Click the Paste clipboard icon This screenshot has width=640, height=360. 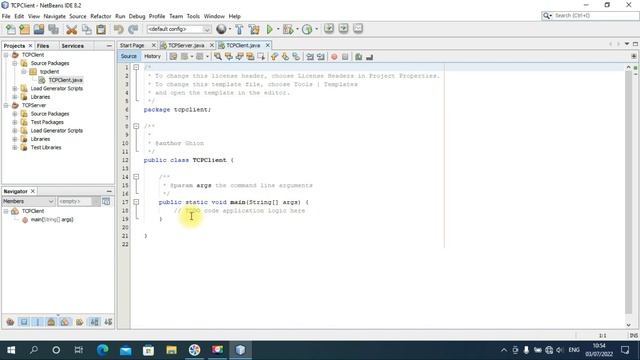(101, 29)
